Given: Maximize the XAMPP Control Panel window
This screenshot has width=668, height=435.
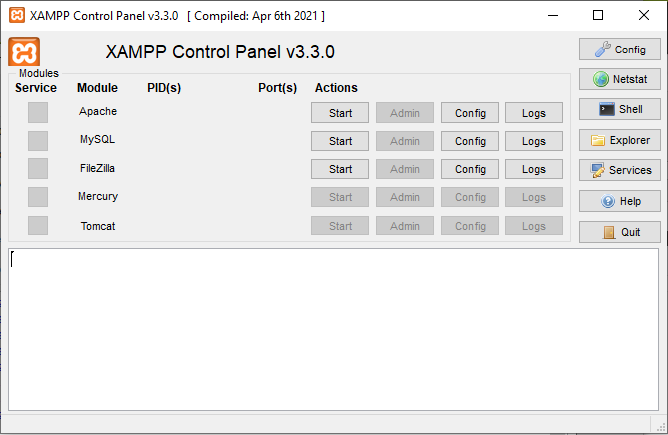Looking at the screenshot, I should 598,15.
